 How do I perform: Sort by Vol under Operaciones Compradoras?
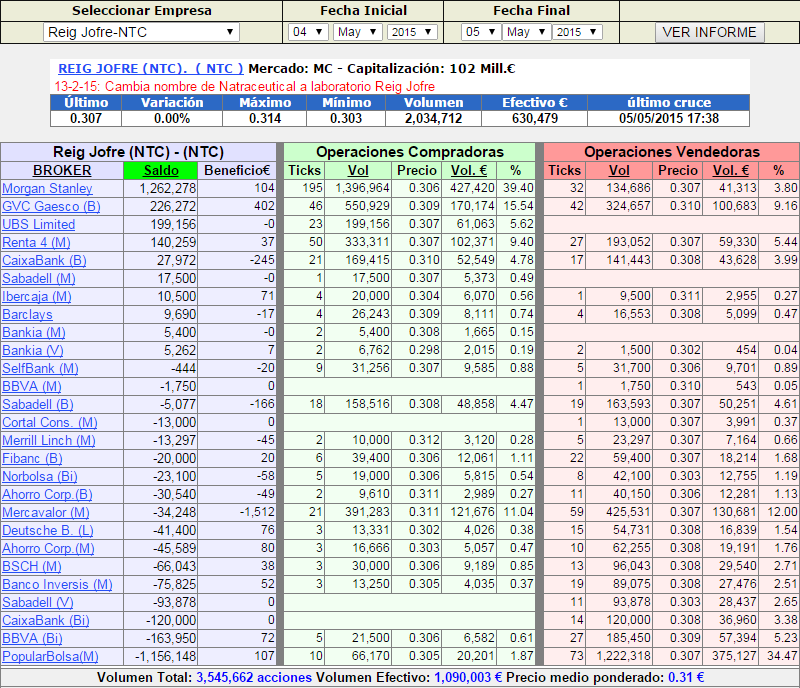pos(358,170)
